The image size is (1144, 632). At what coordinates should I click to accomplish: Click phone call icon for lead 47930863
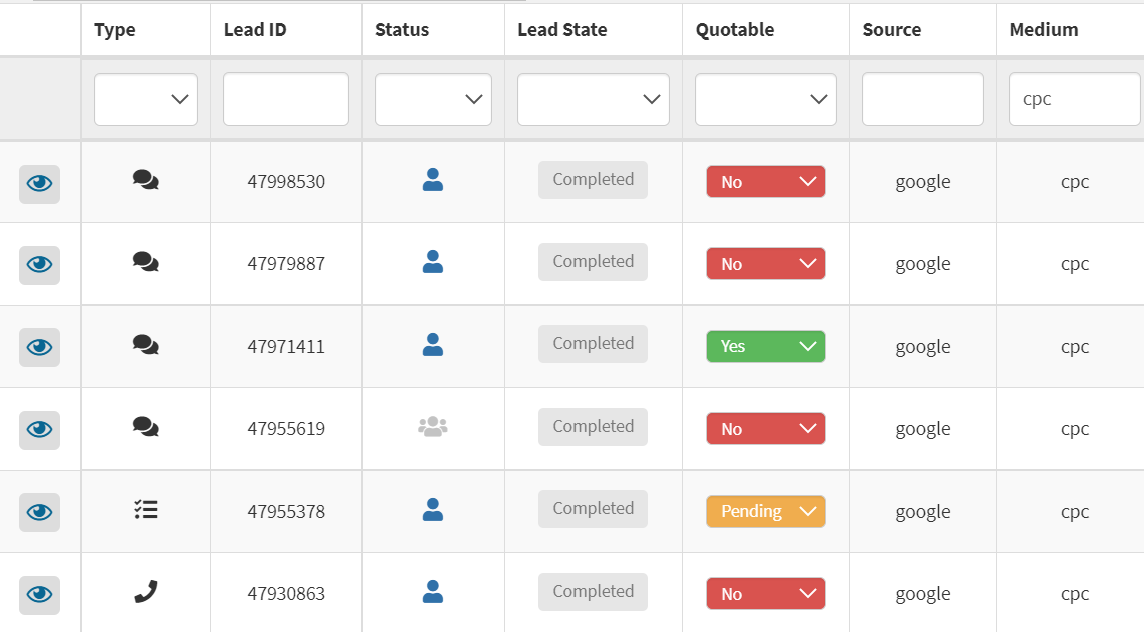146,591
